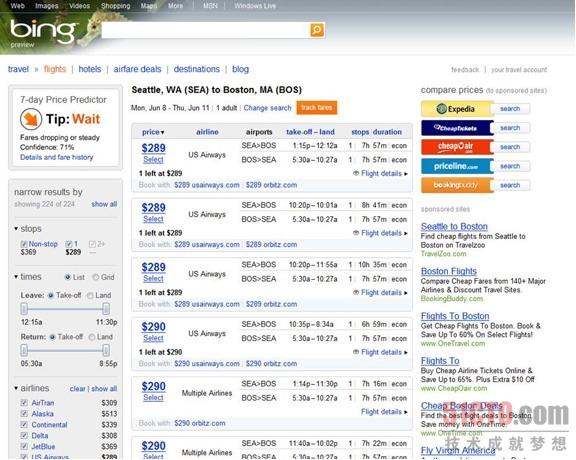Go to Maps in top navigation
Viewport: 576px width, 460px height.
[x=149, y=6]
